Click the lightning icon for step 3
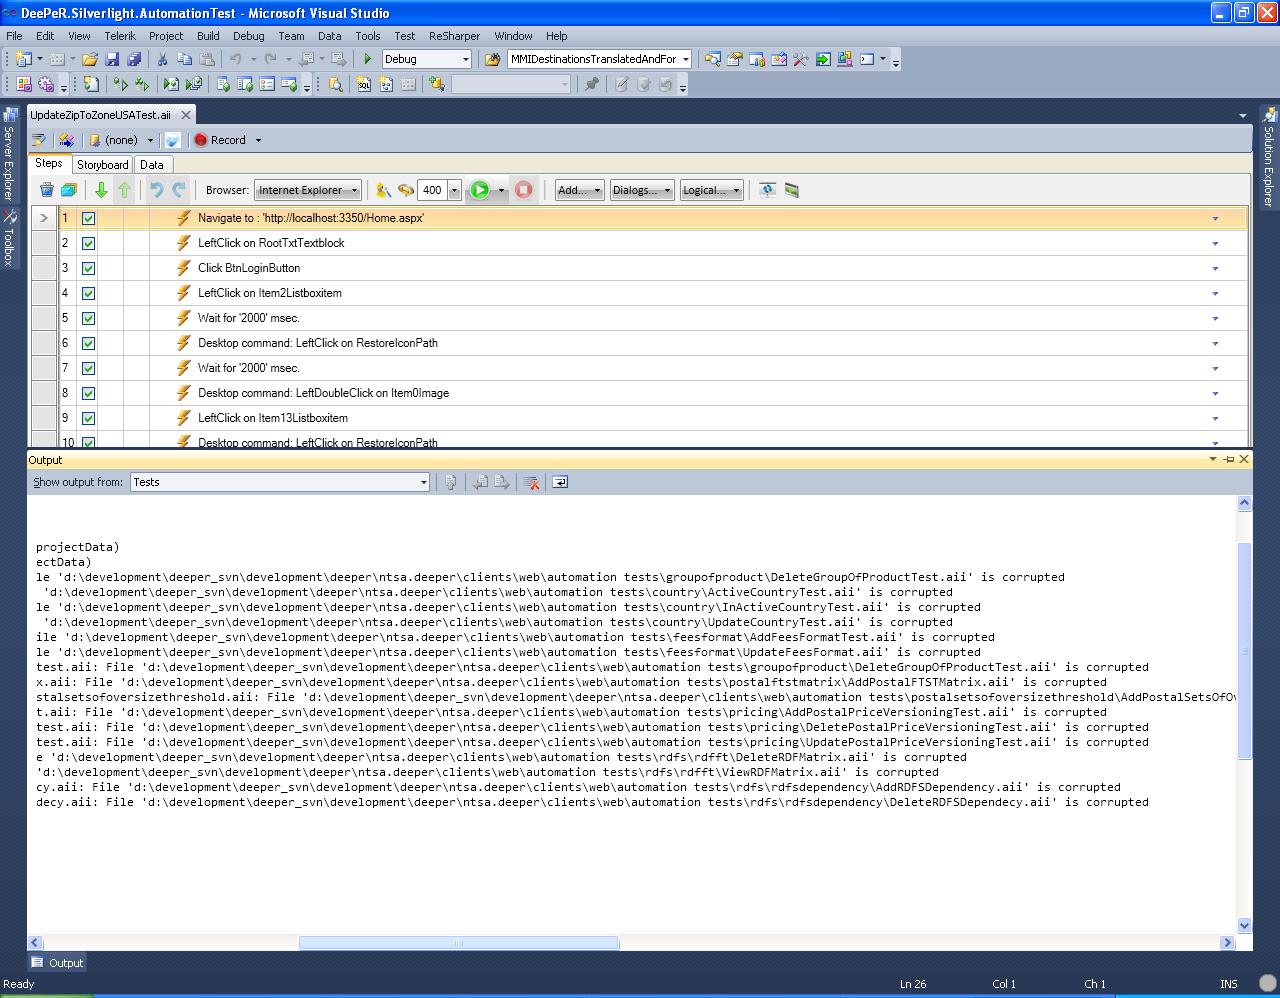Image resolution: width=1280 pixels, height=998 pixels. coord(183,268)
